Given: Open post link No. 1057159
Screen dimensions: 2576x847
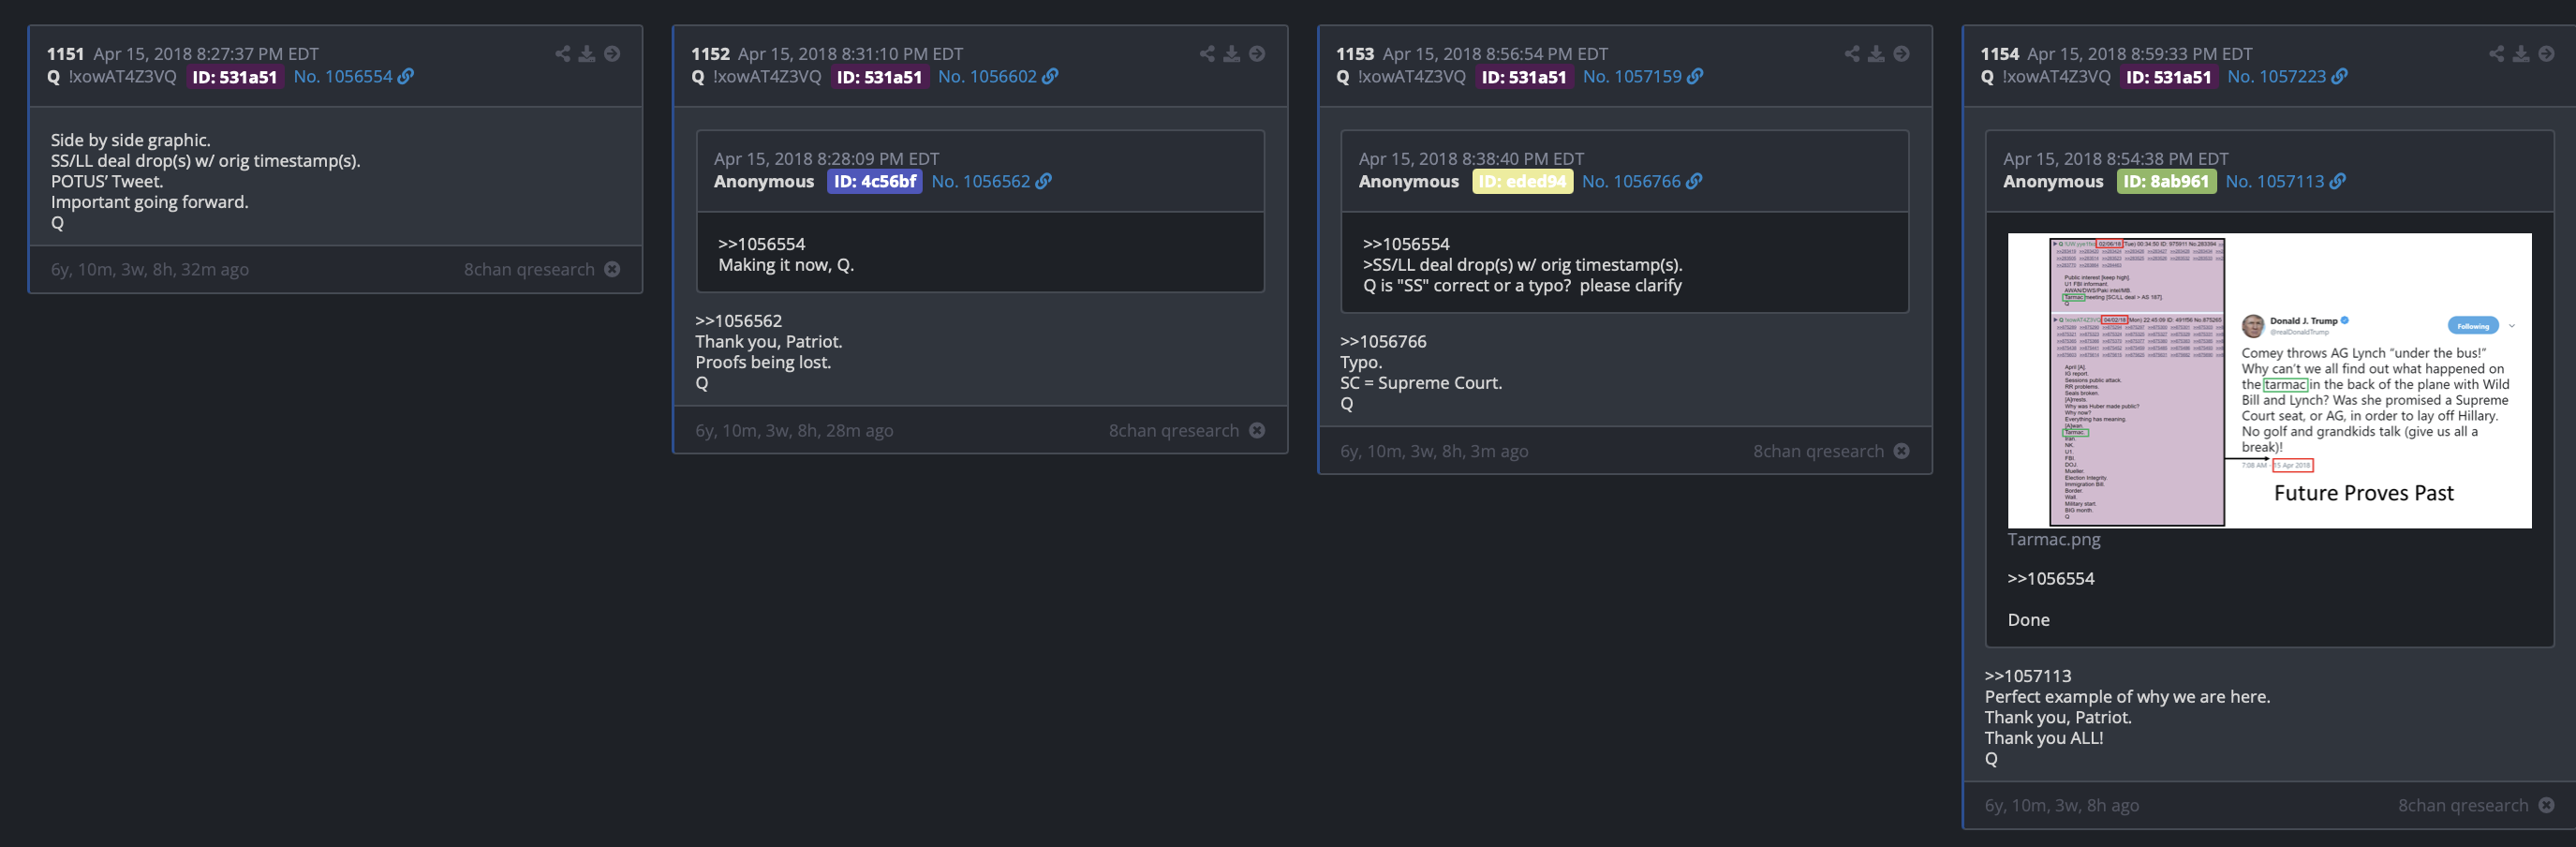Looking at the screenshot, I should [x=1632, y=76].
